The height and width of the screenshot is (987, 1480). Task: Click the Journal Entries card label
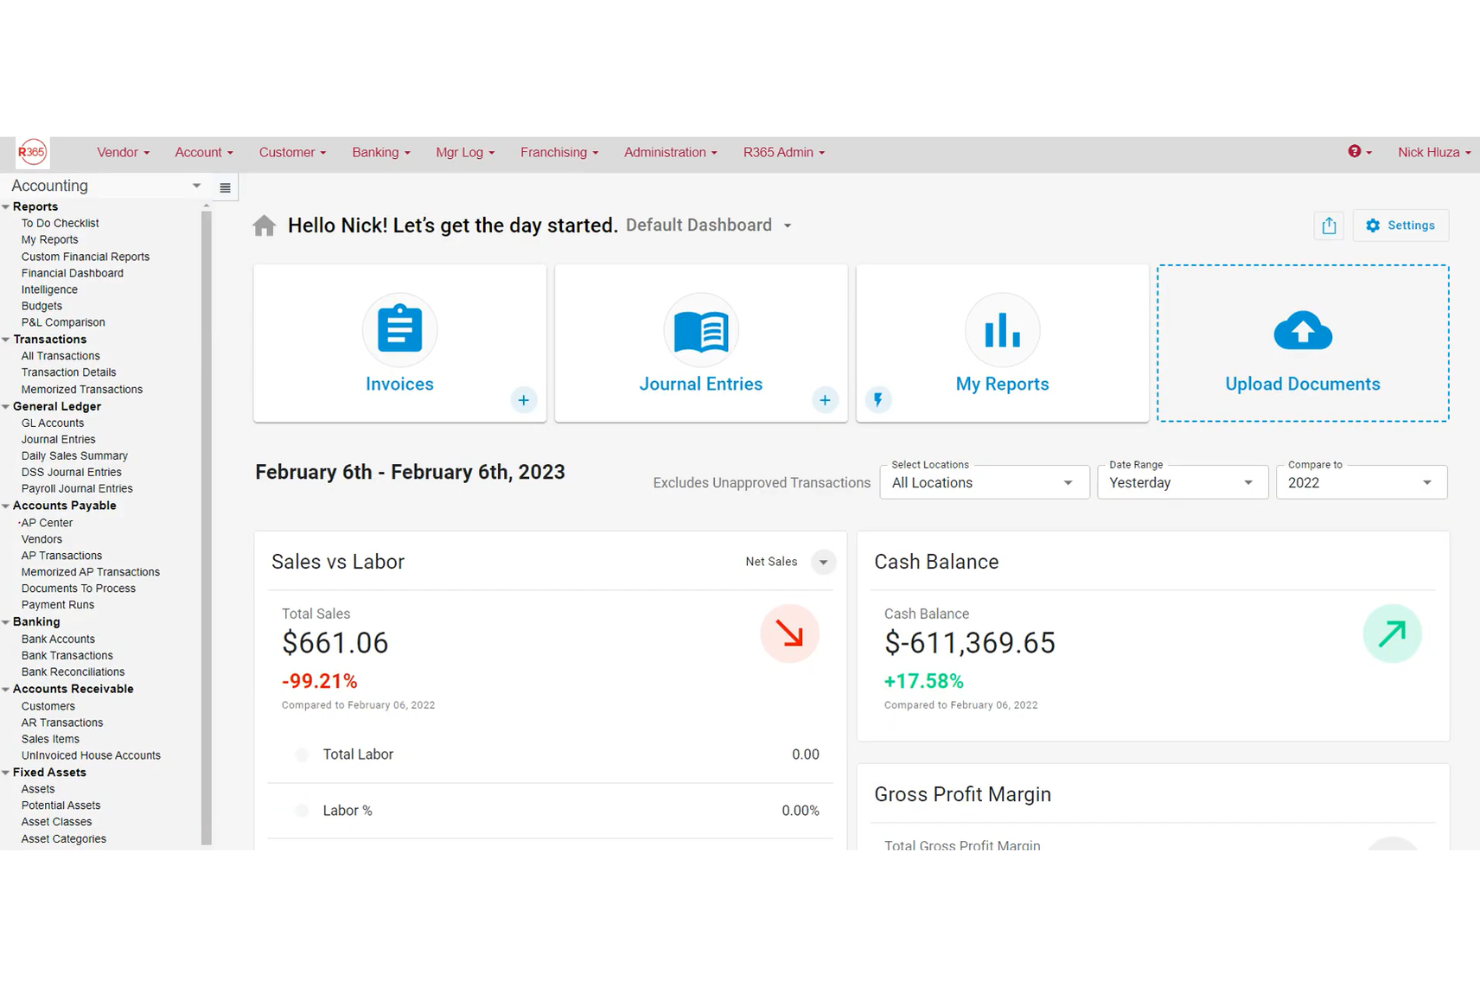coord(701,384)
